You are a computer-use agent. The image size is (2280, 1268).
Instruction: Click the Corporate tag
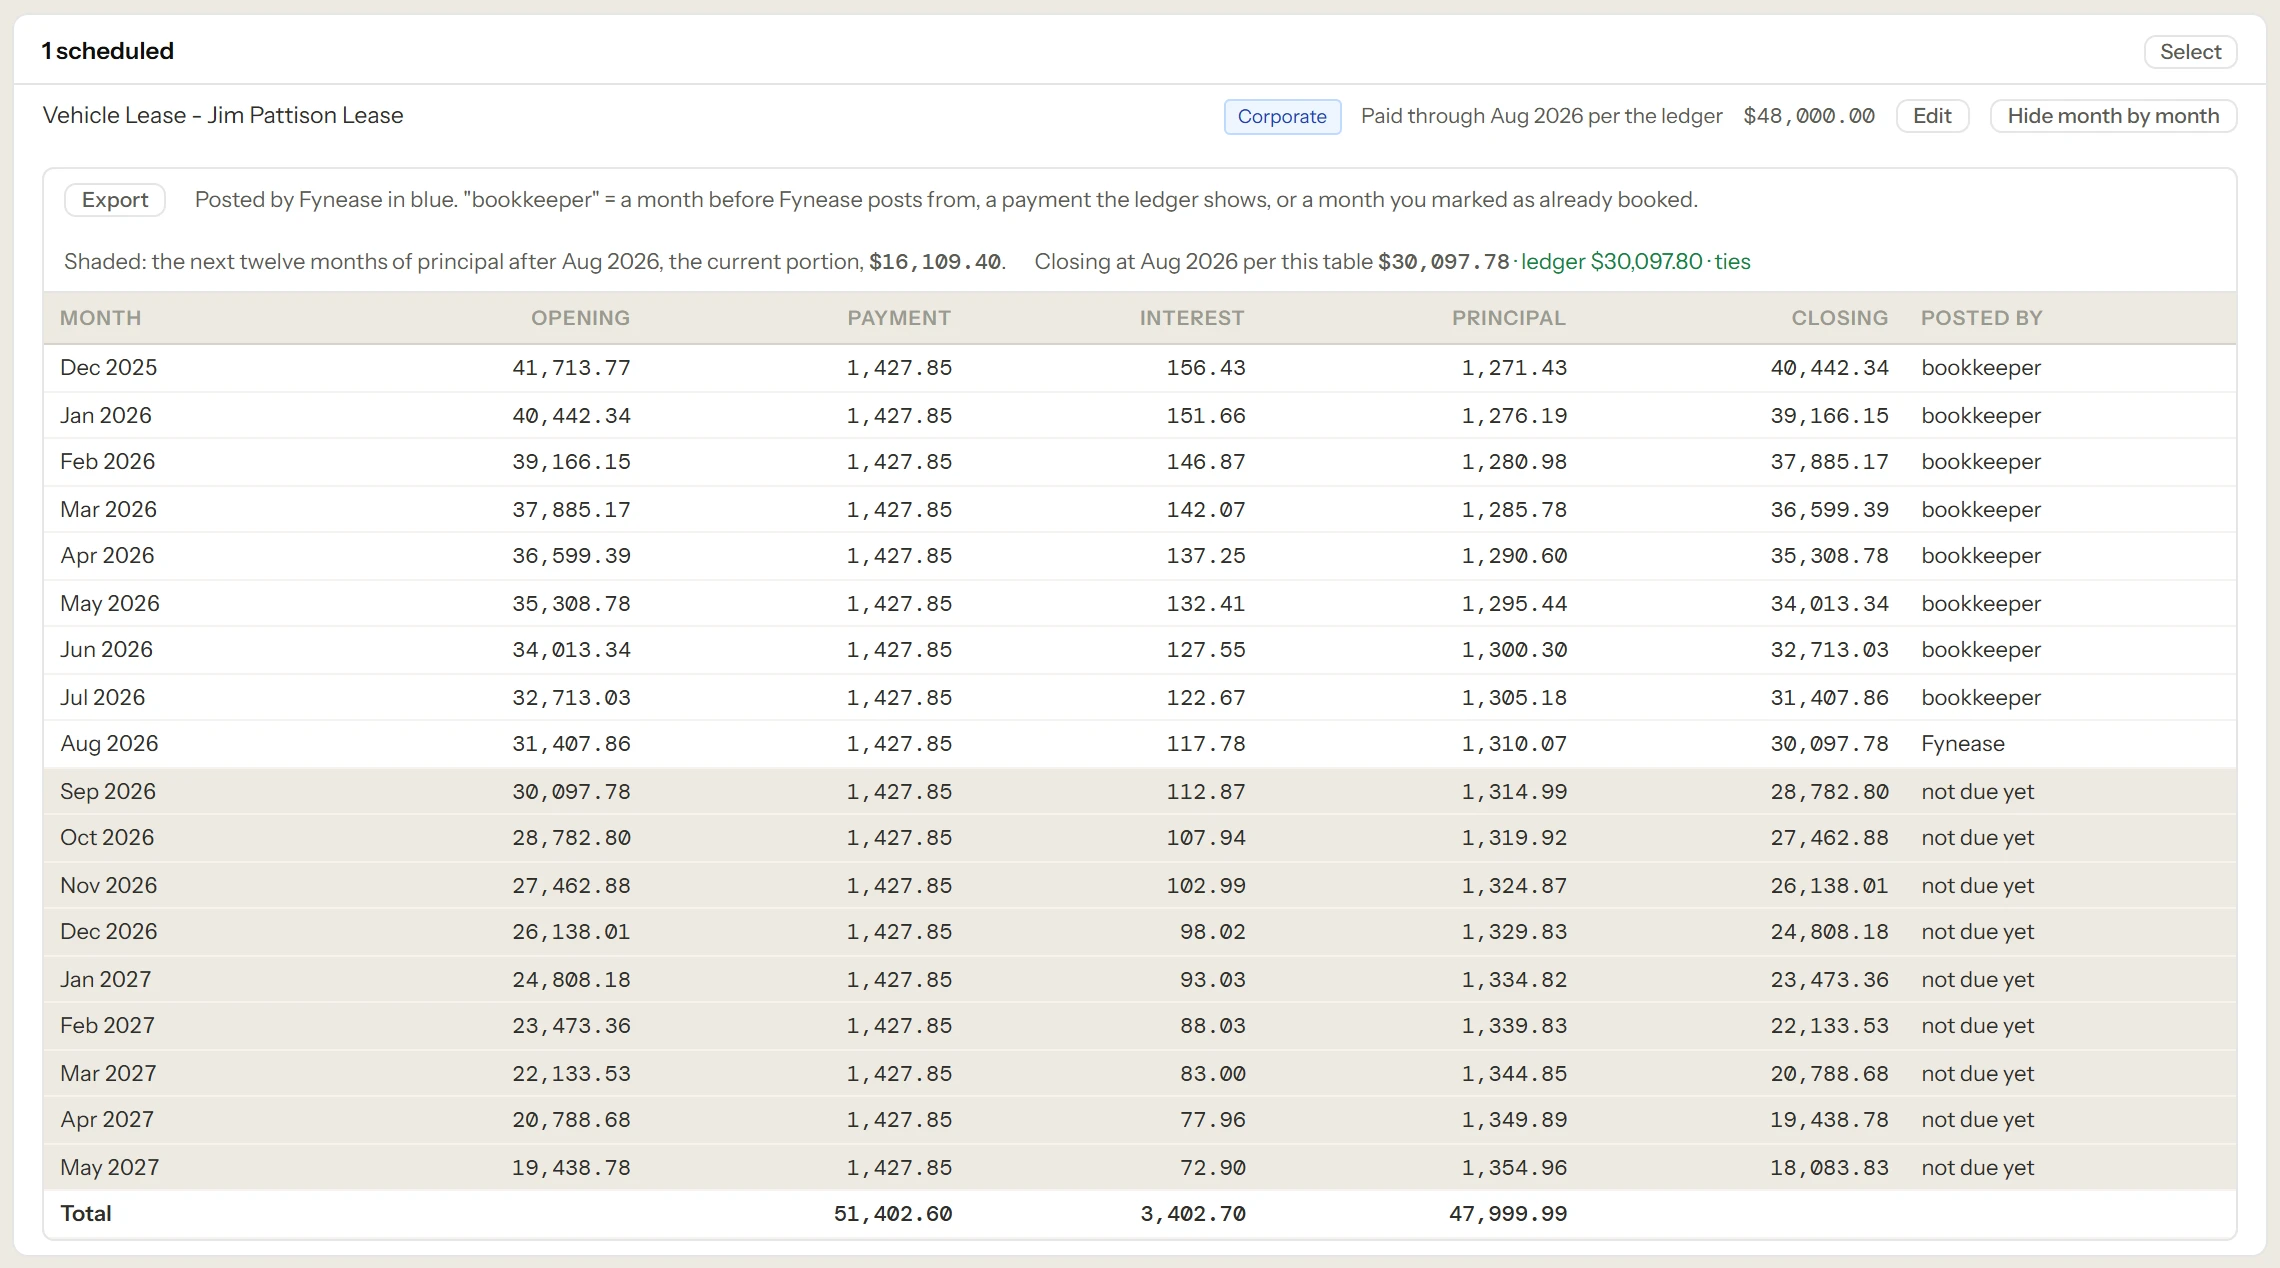click(1282, 116)
